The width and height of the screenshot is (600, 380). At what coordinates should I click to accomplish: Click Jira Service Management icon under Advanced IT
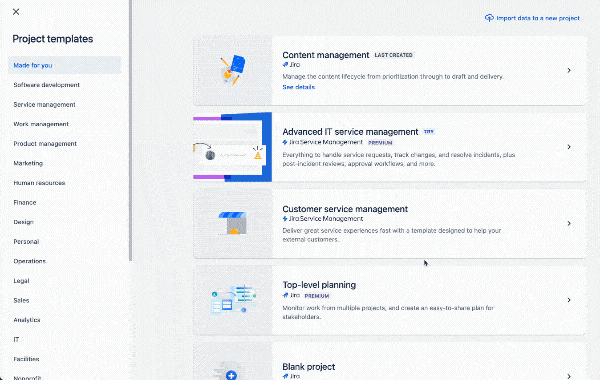click(285, 142)
